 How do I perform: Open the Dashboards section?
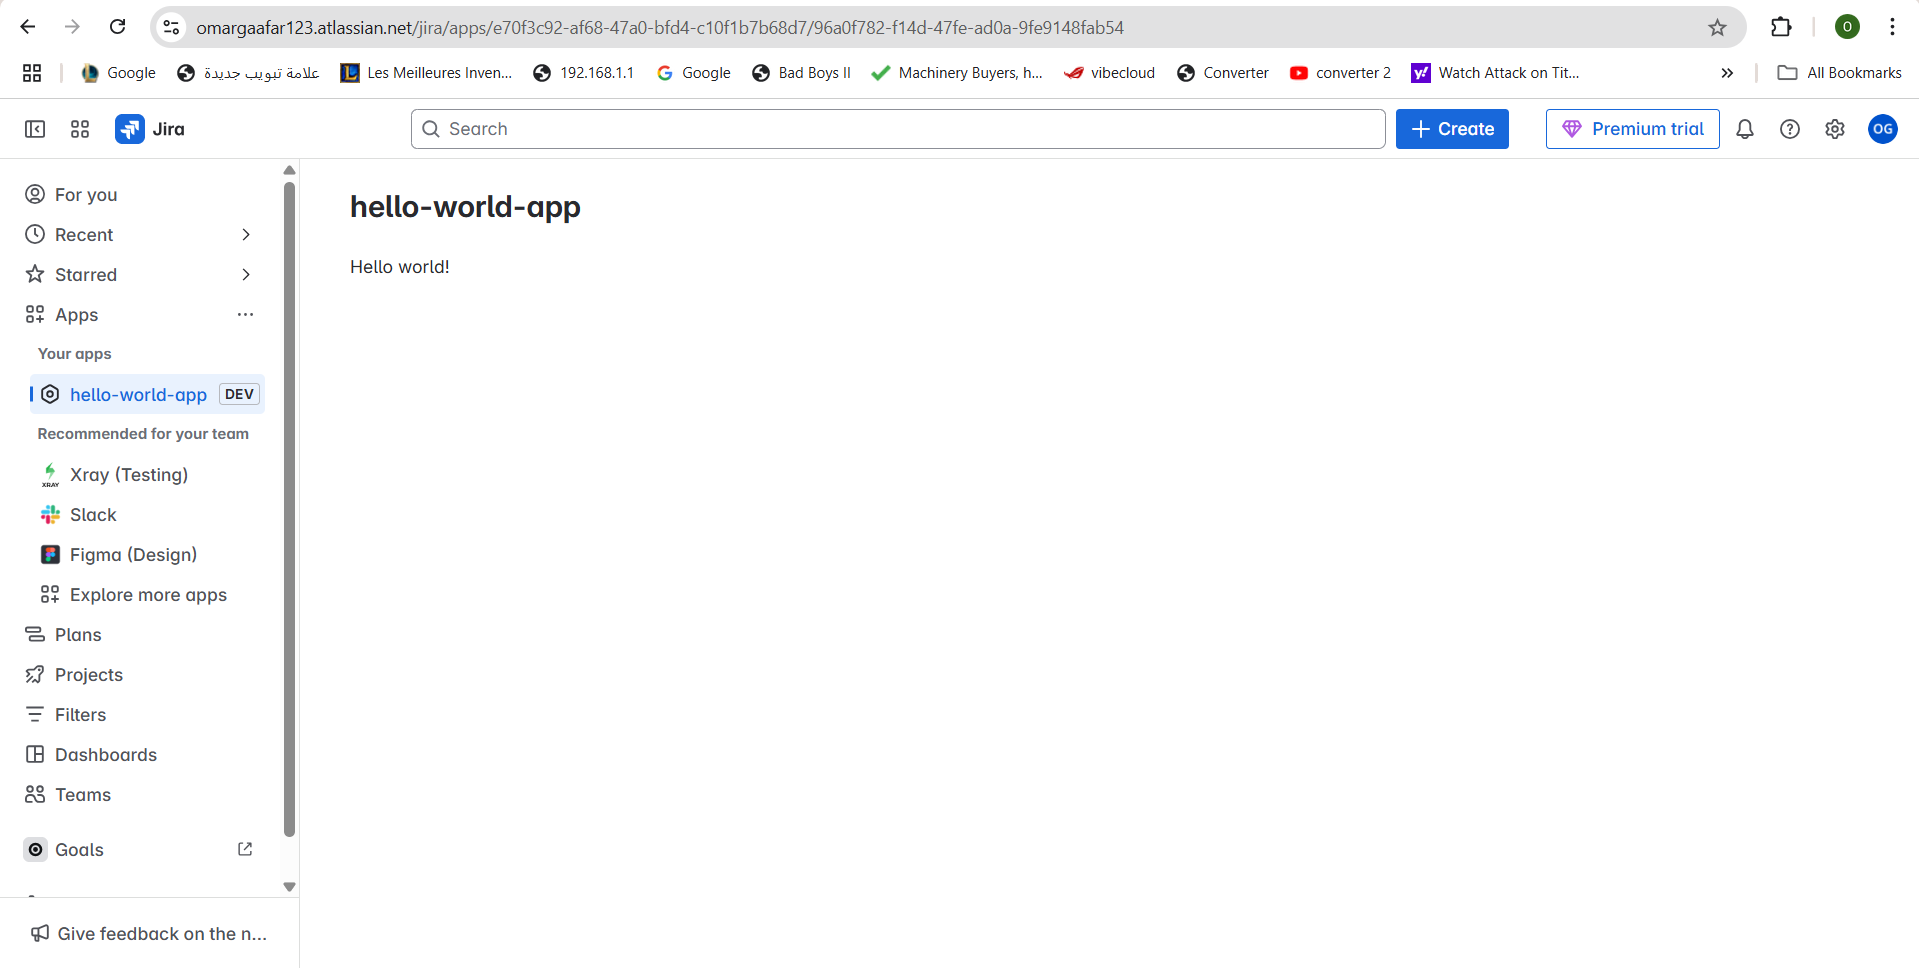tap(105, 754)
